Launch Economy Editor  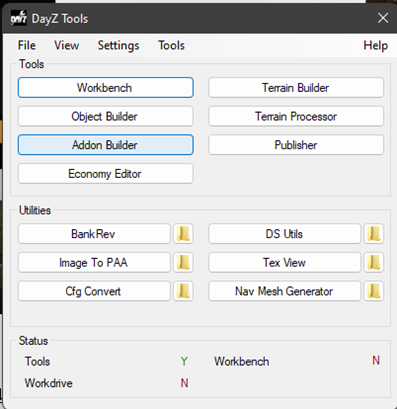[106, 174]
